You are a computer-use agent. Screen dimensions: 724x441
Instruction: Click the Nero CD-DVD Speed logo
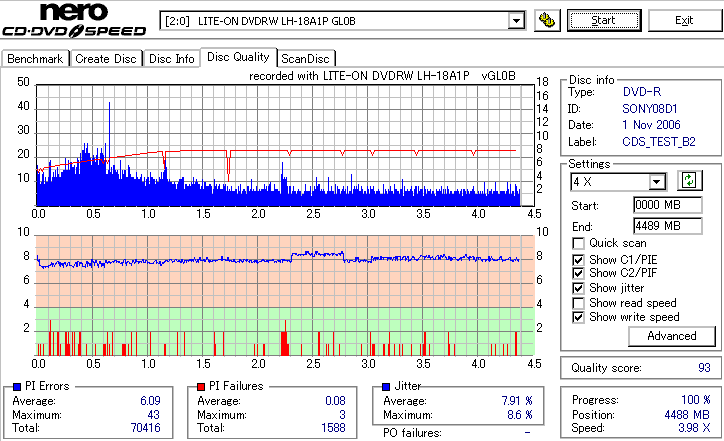74,20
